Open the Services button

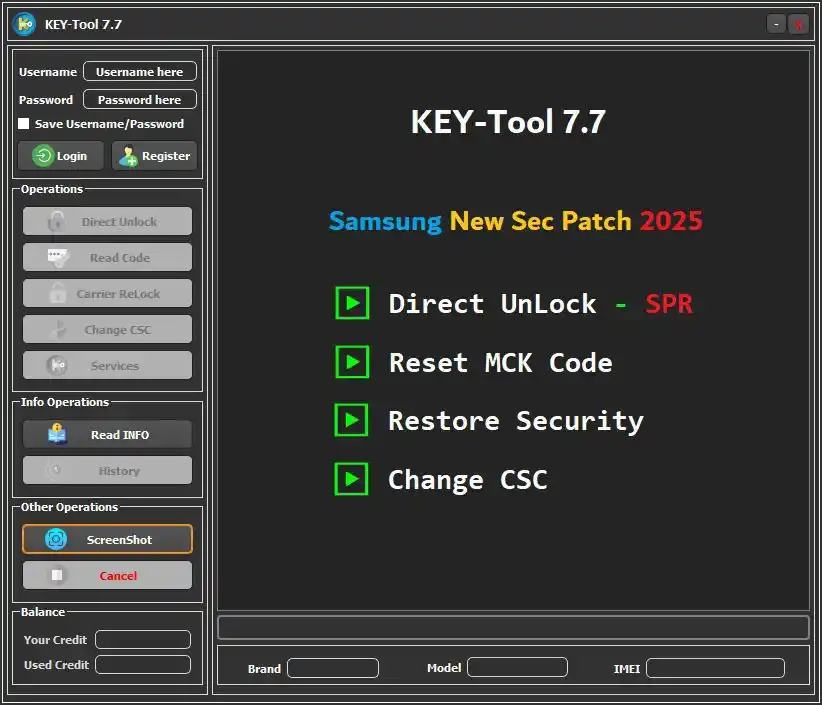pyautogui.click(x=107, y=365)
